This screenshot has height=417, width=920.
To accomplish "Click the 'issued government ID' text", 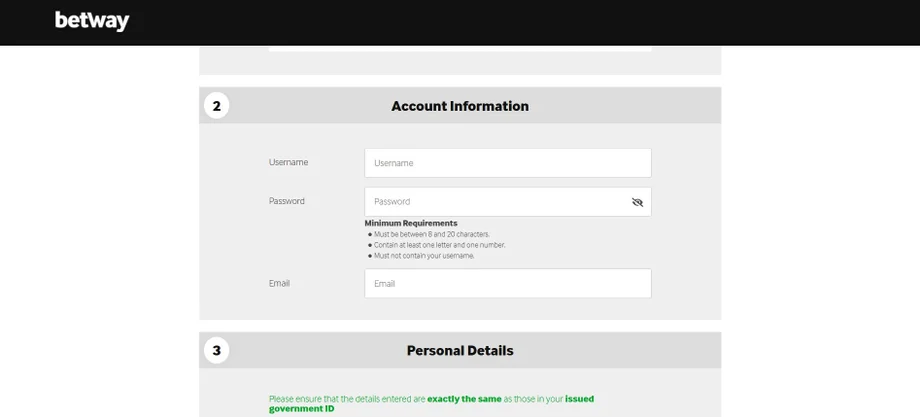I will [431, 404].
